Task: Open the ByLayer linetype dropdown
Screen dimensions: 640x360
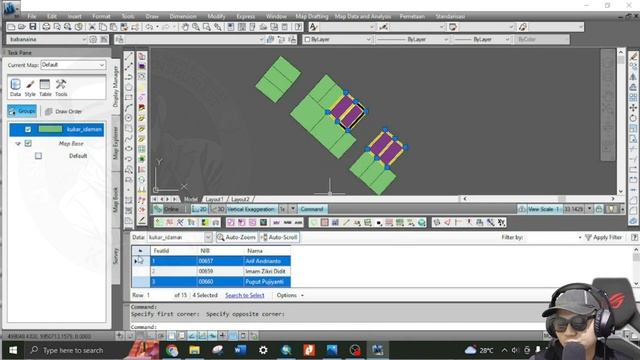Action: click(x=445, y=39)
